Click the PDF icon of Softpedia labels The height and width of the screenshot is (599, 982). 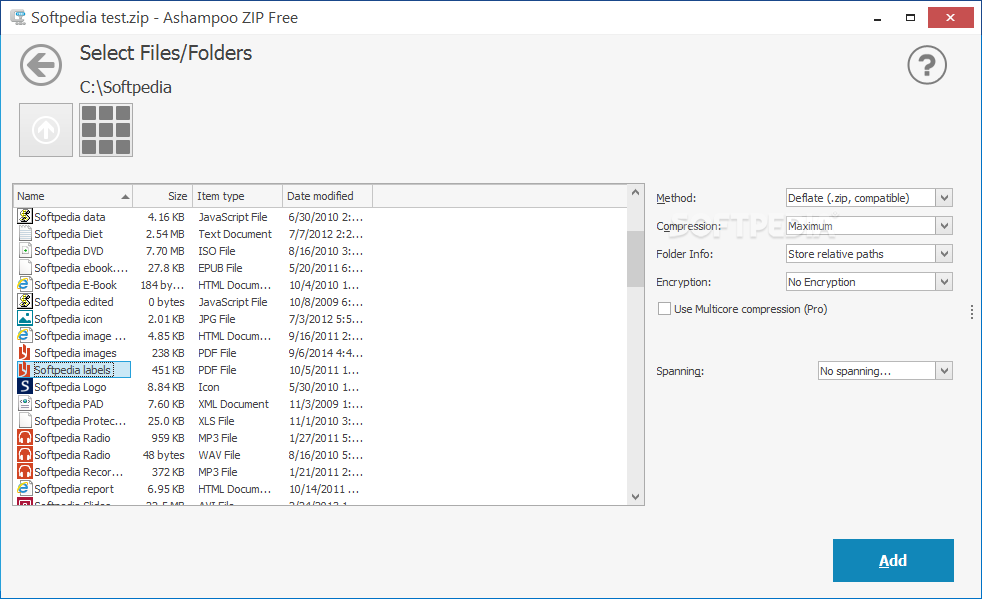24,370
